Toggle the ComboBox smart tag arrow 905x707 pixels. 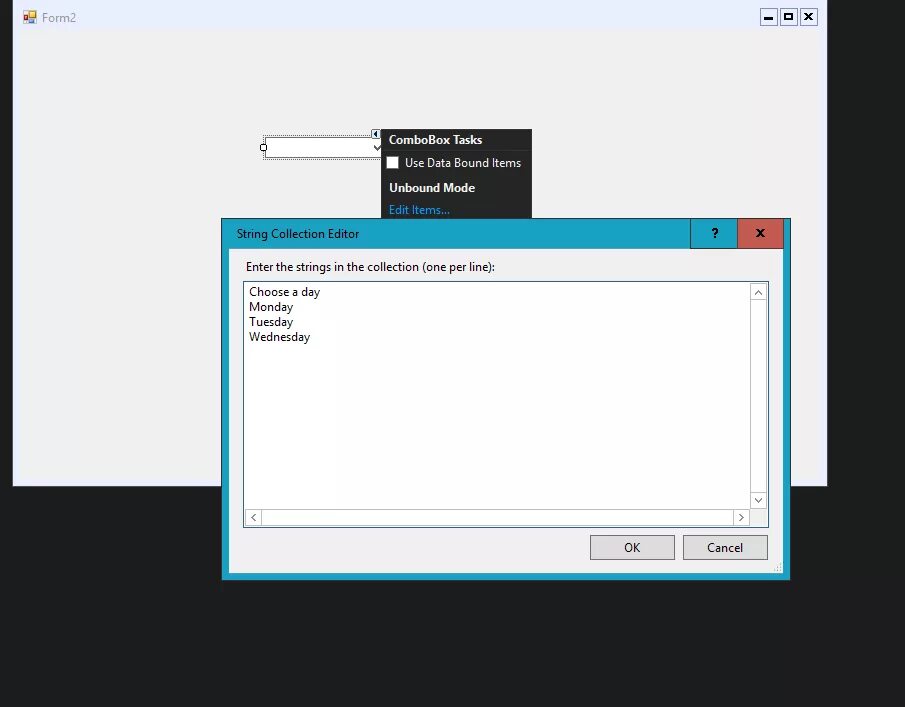[376, 134]
